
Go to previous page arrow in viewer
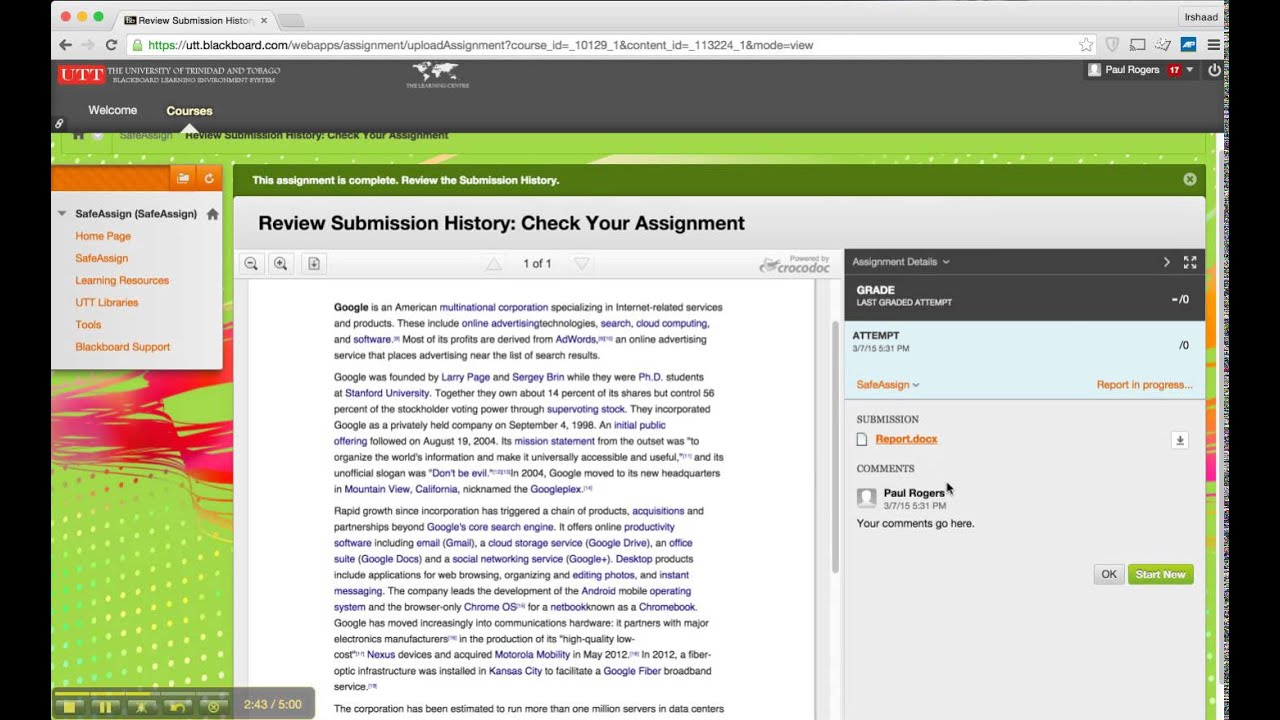click(494, 264)
